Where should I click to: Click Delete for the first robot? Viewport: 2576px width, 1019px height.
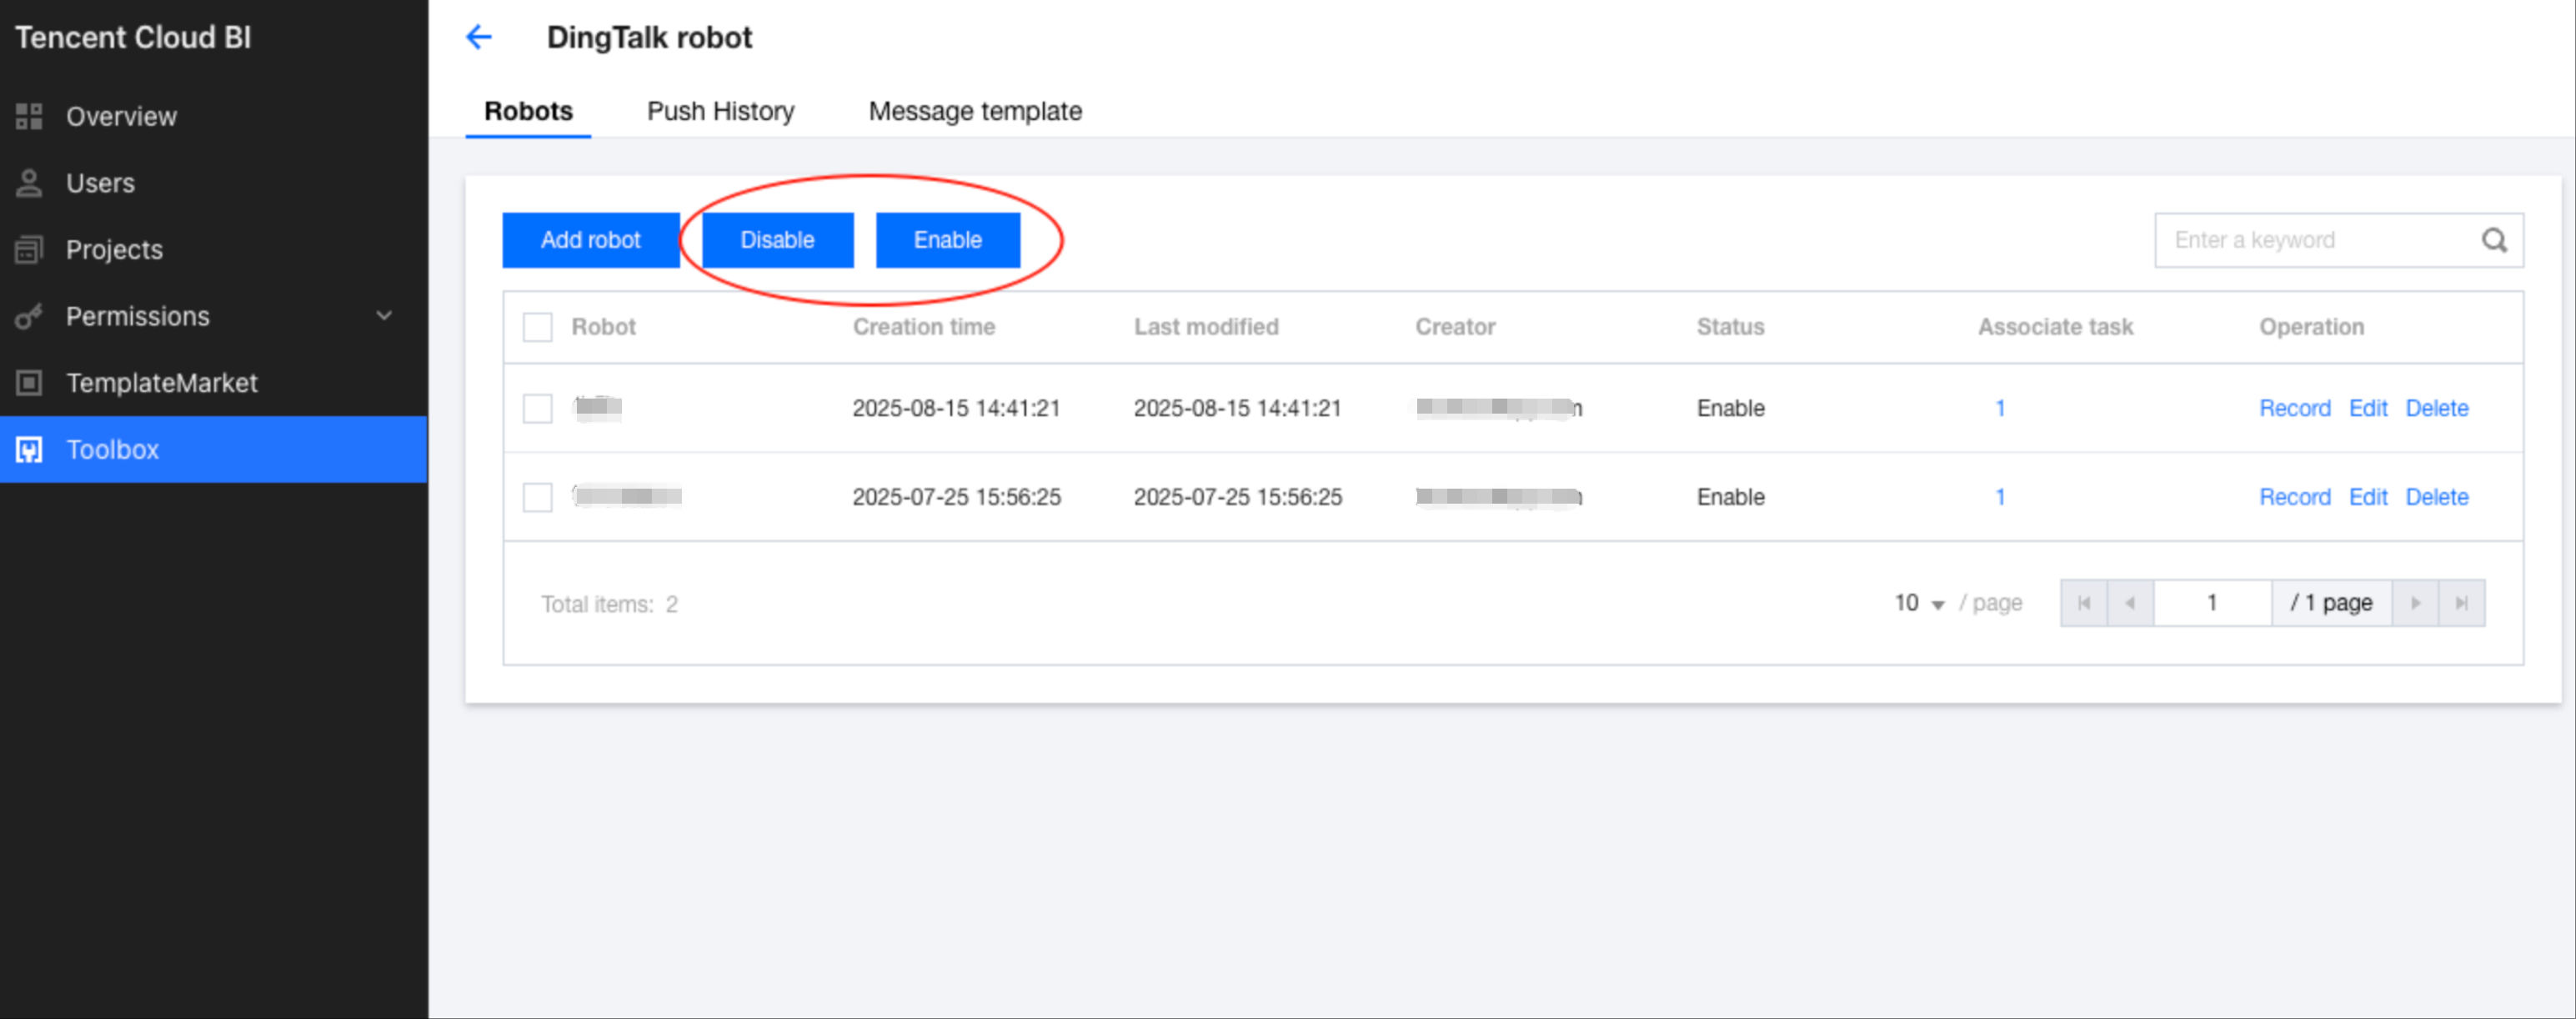[x=2436, y=408]
